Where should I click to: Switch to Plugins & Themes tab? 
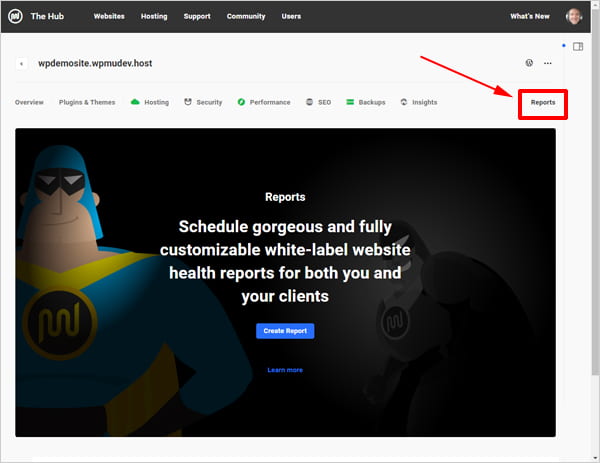[87, 102]
